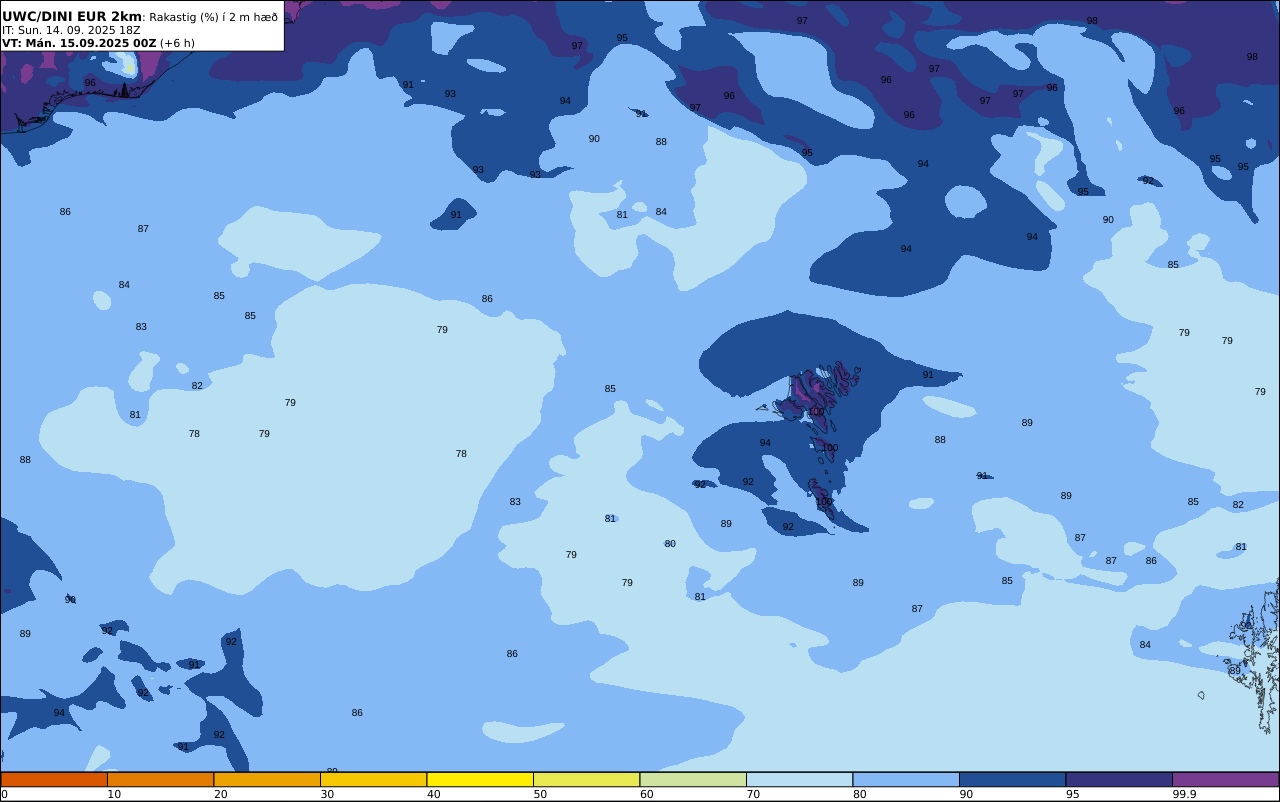Screen dimensions: 1280x802
Task: Click the '30' legend tick label
Action: pos(327,794)
